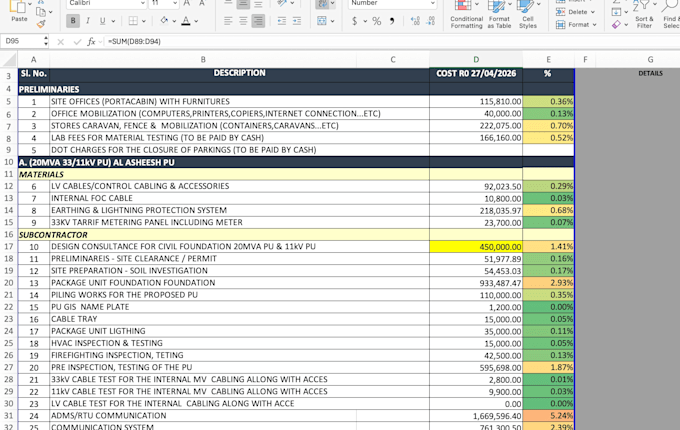Viewport: 680px width, 430px height.
Task: Open the Fill Color dropdown arrow
Action: 174,21
